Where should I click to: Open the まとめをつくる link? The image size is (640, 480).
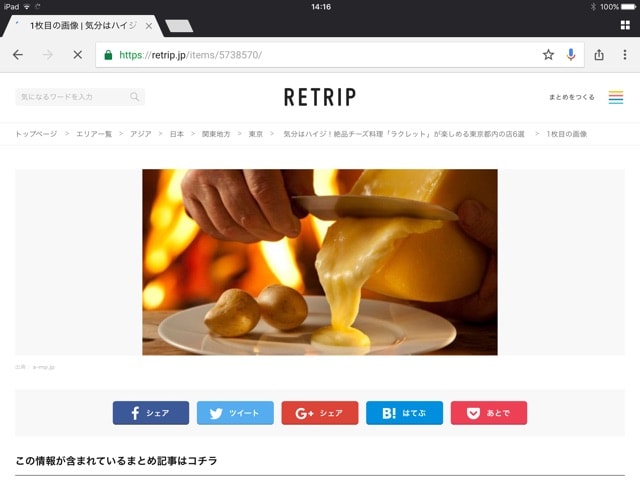[571, 97]
